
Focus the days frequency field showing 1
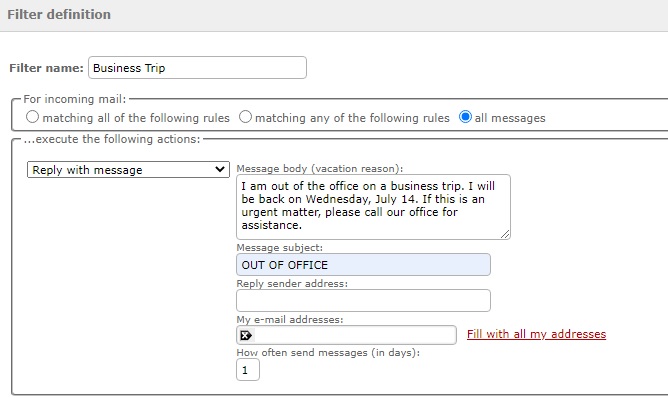coord(248,370)
